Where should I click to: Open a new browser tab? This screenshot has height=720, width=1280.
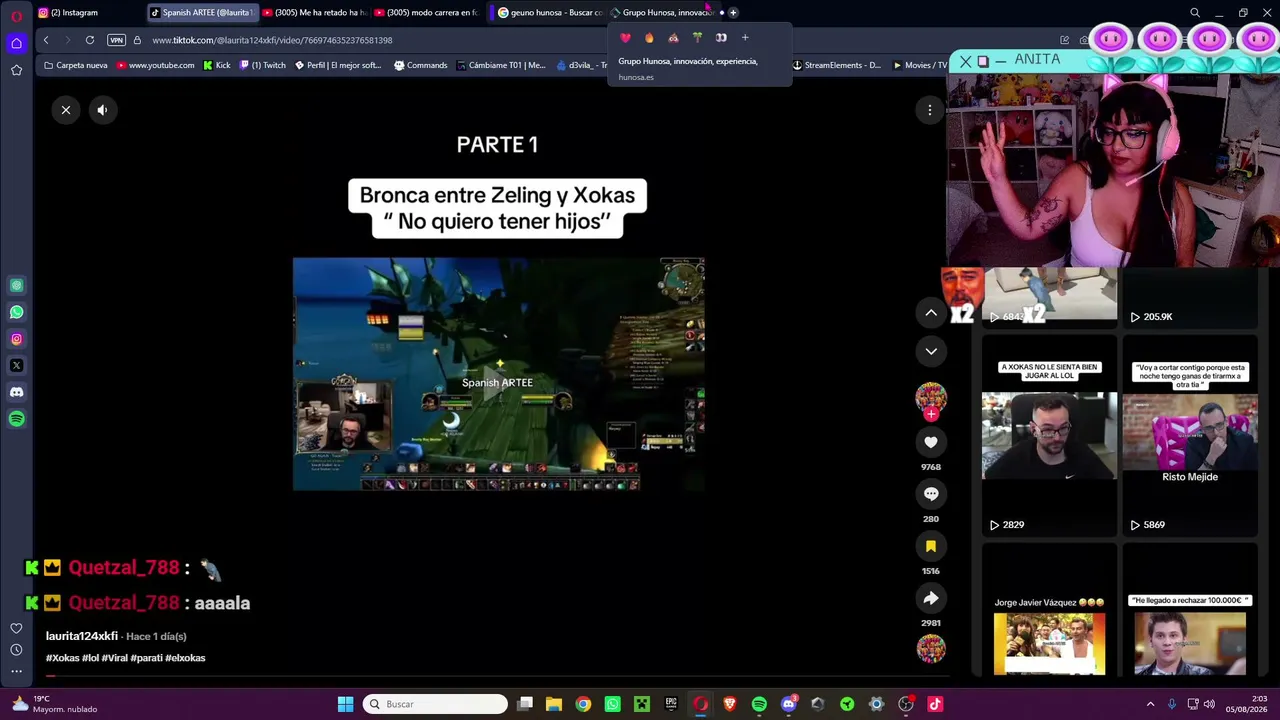pos(733,12)
